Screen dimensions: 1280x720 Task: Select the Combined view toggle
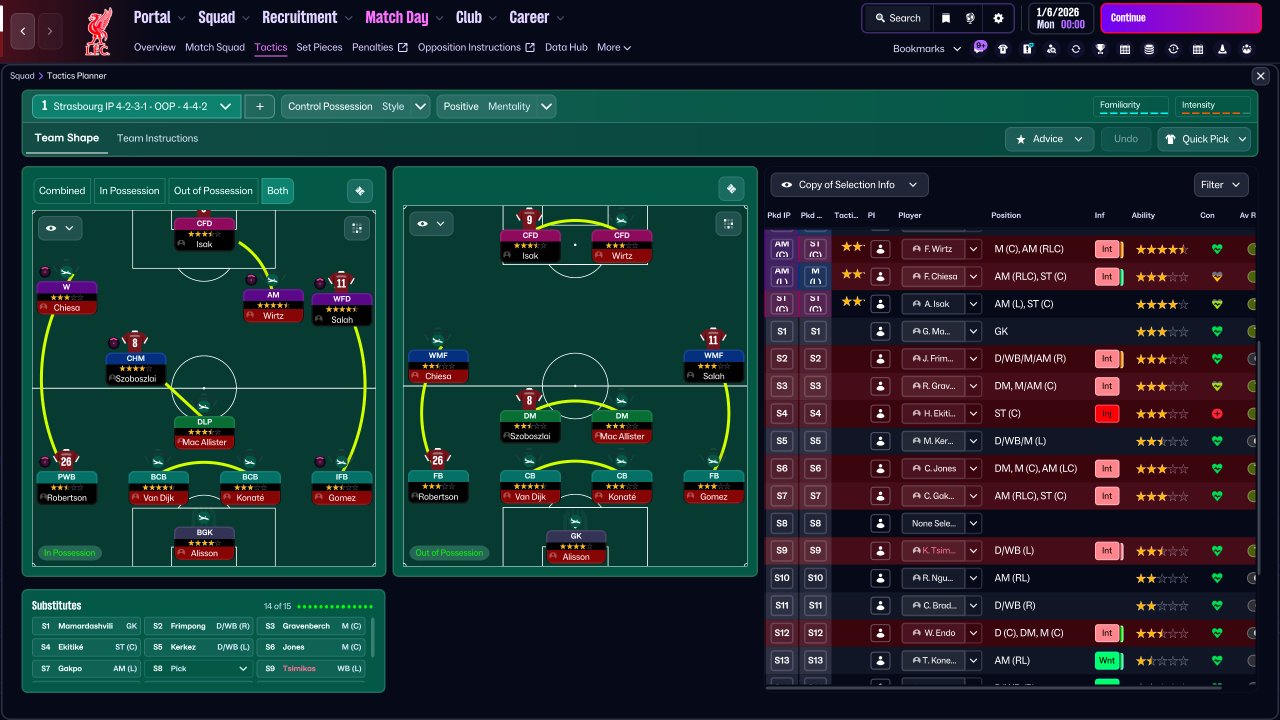coord(62,191)
